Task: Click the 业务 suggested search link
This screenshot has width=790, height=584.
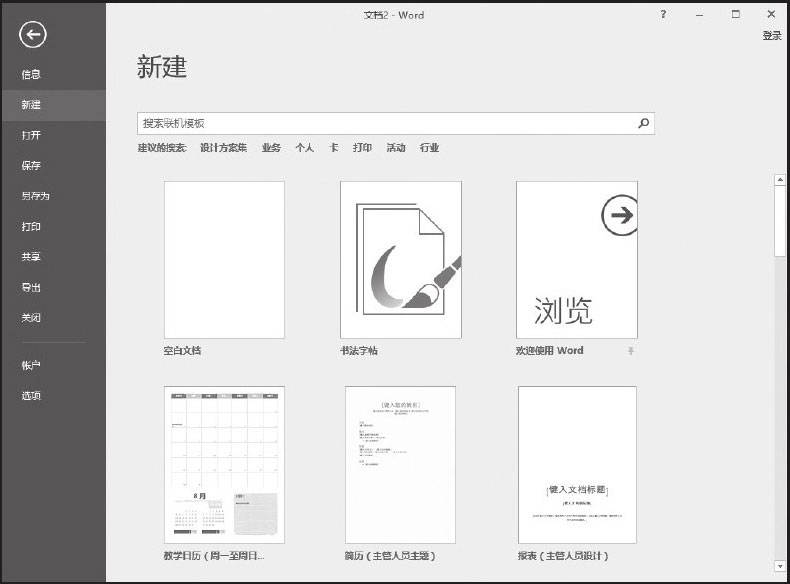Action: (x=271, y=148)
